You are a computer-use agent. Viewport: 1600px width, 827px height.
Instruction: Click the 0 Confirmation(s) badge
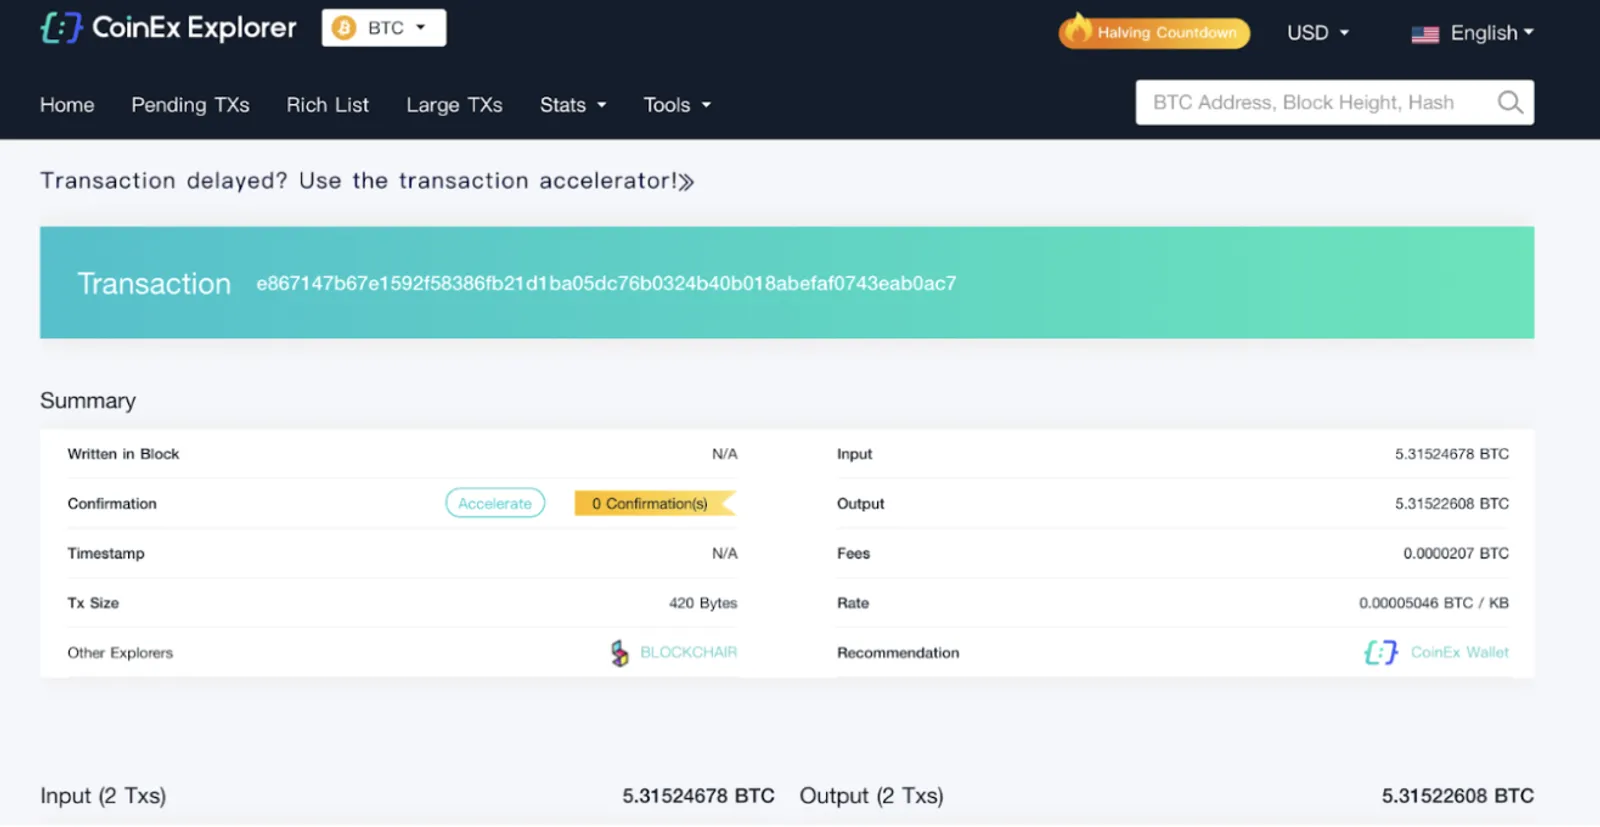655,503
